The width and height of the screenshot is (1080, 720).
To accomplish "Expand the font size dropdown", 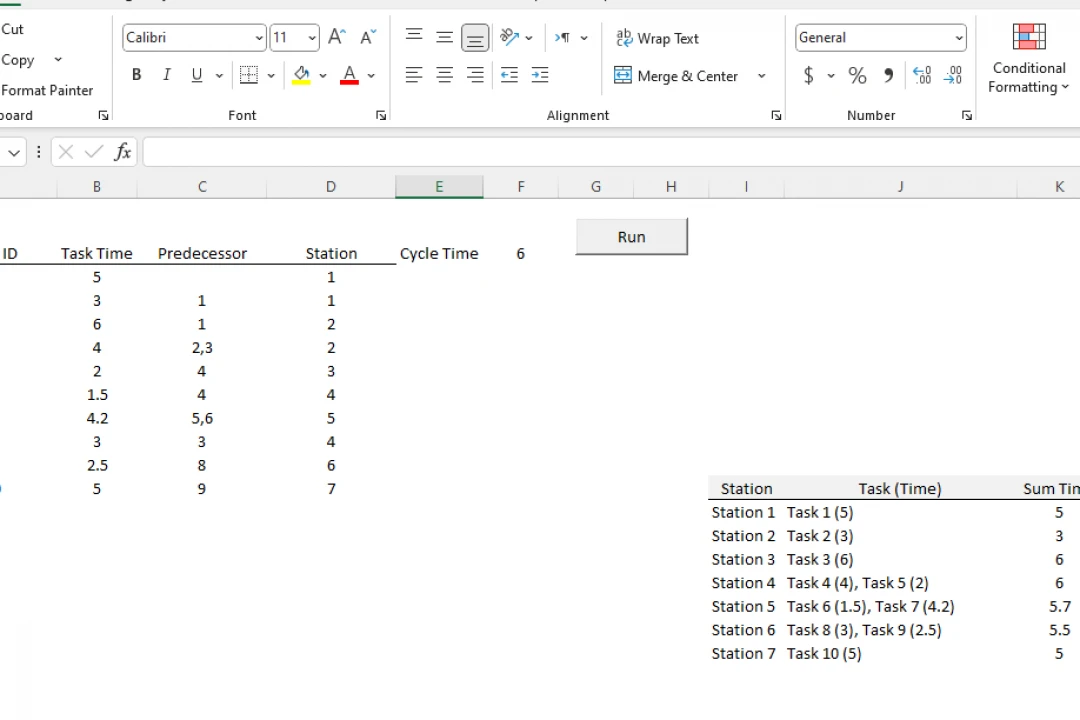I will [x=312, y=38].
